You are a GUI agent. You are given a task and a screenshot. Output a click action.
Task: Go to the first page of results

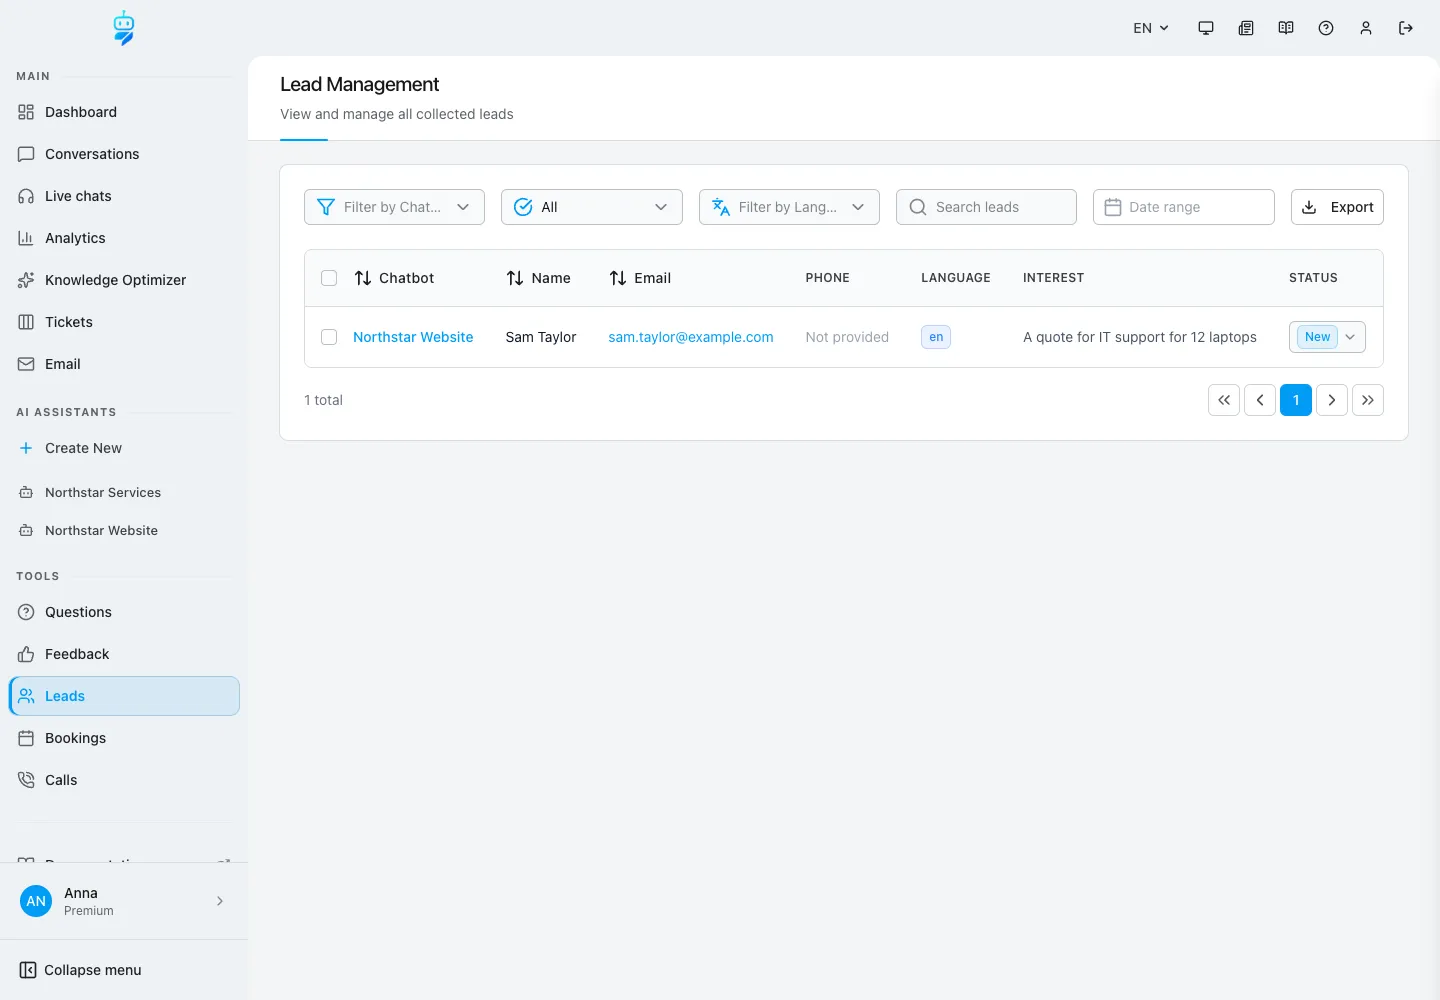tap(1224, 400)
